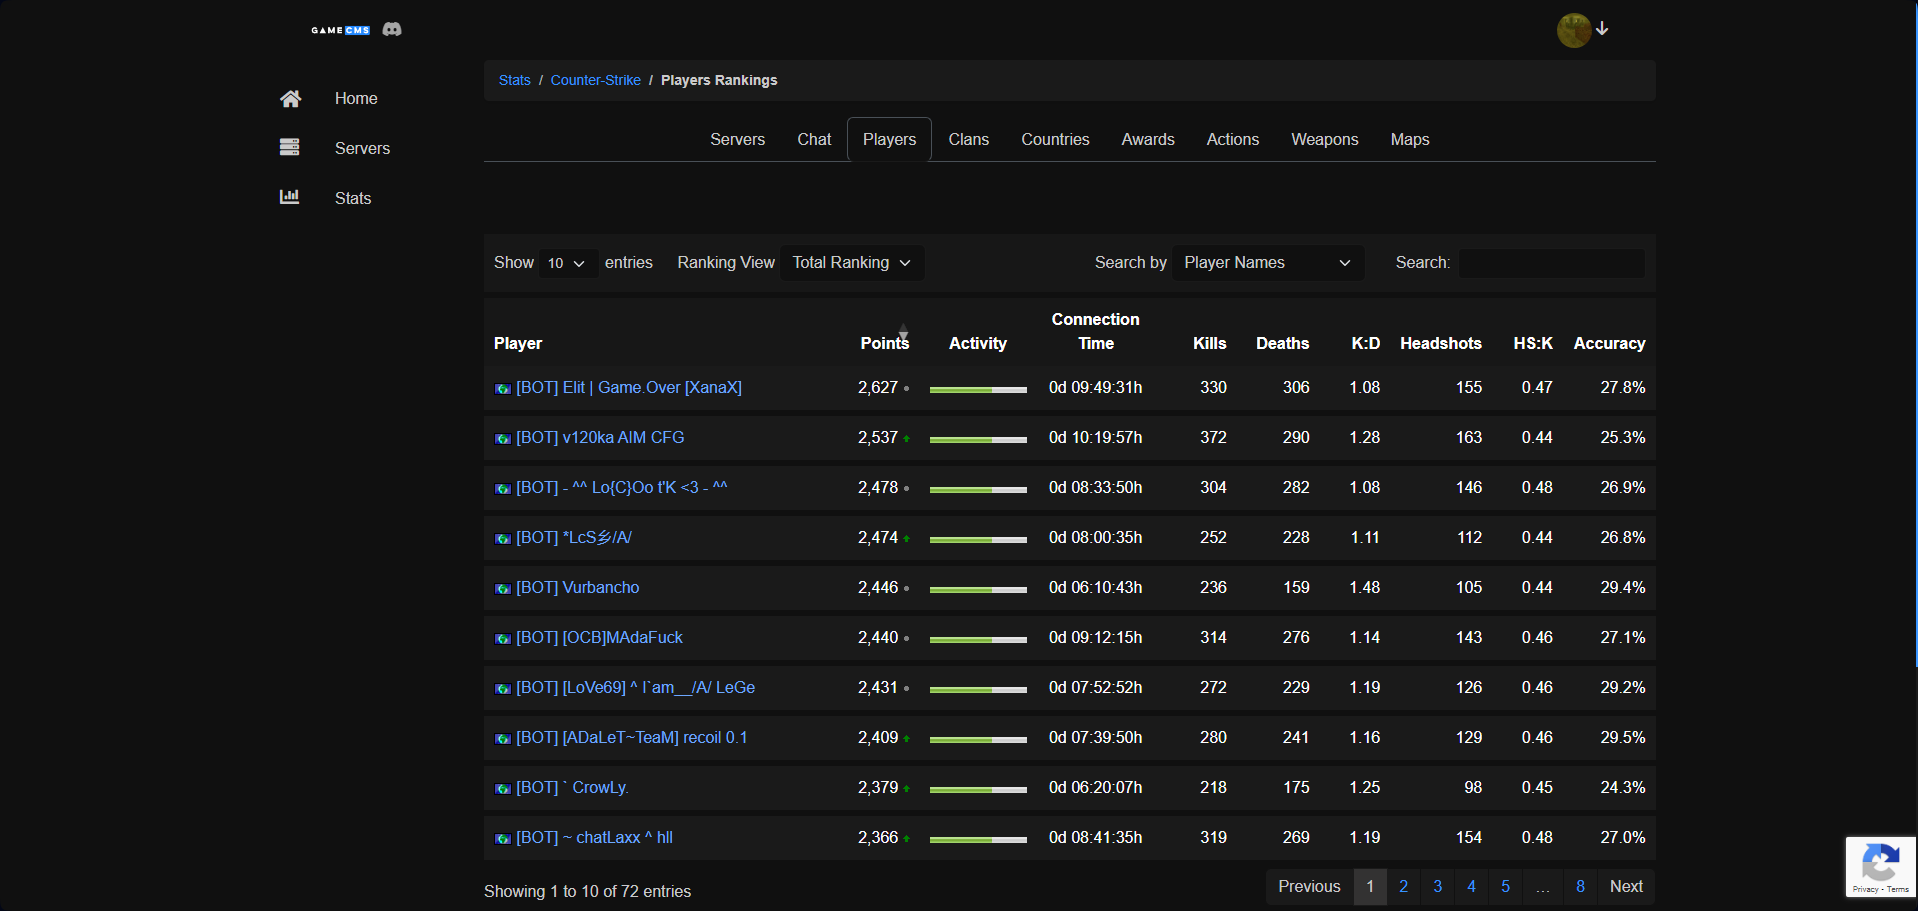This screenshot has height=911, width=1918.
Task: Click flag icon beside v120ka AIM CFG
Action: tap(503, 439)
